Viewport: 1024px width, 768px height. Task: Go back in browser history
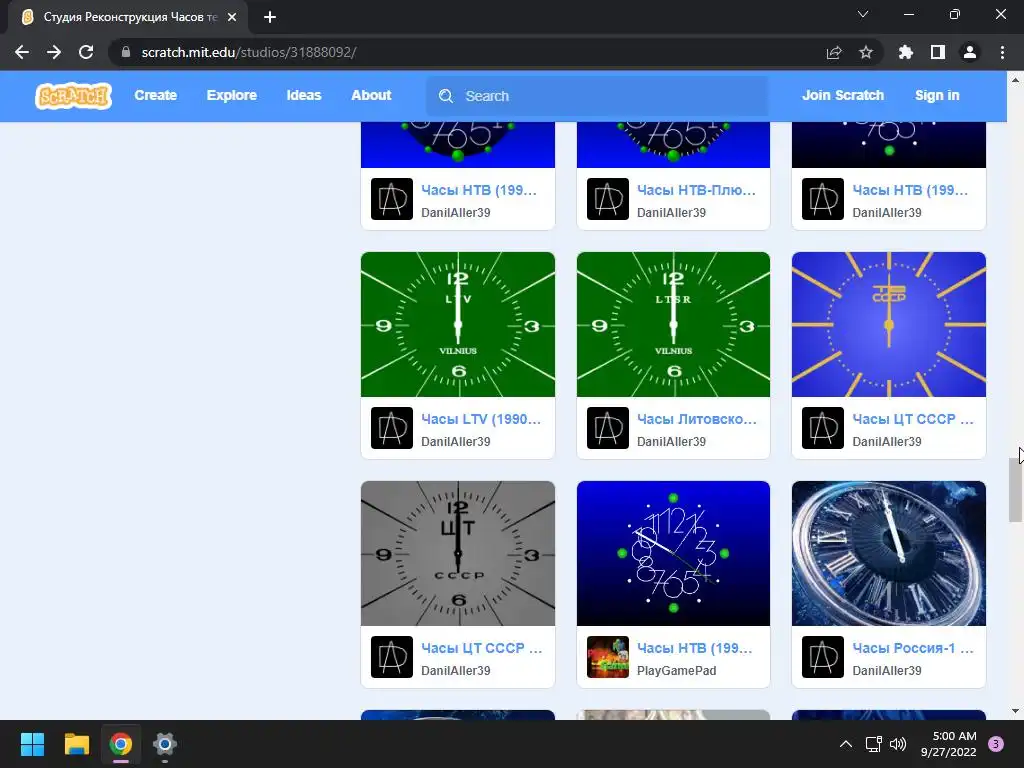pos(22,52)
